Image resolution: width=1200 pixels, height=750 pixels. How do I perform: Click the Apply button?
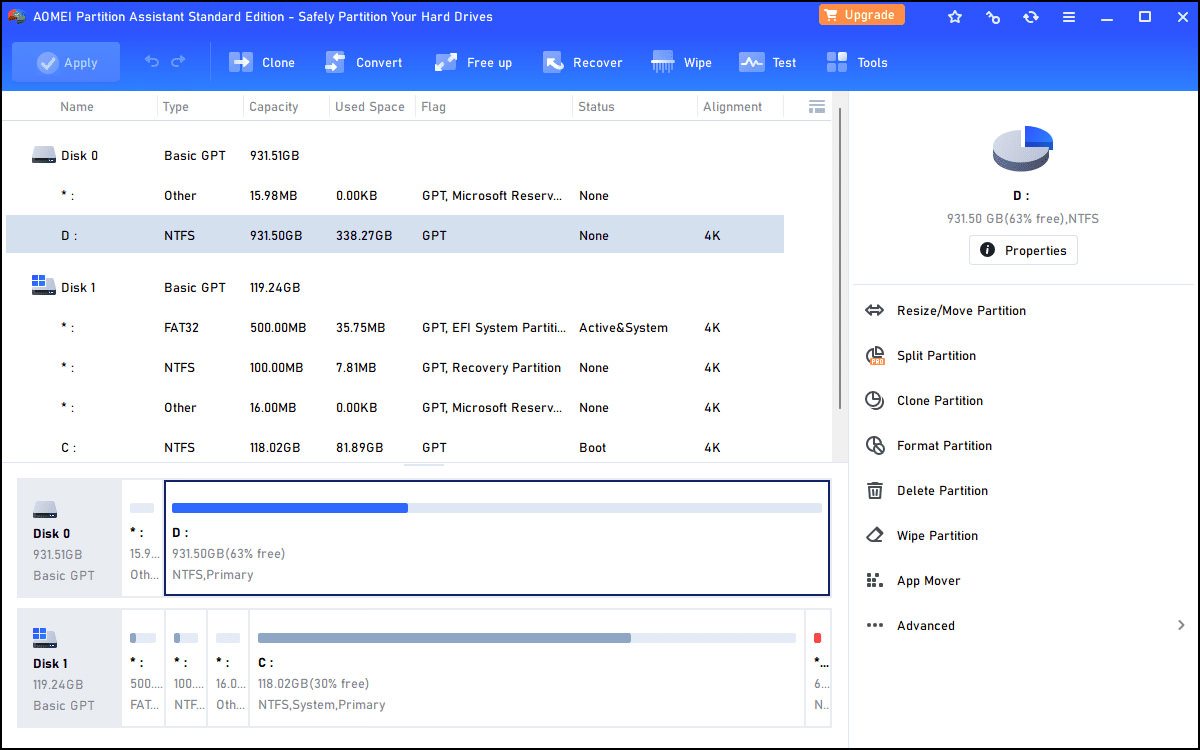(66, 62)
